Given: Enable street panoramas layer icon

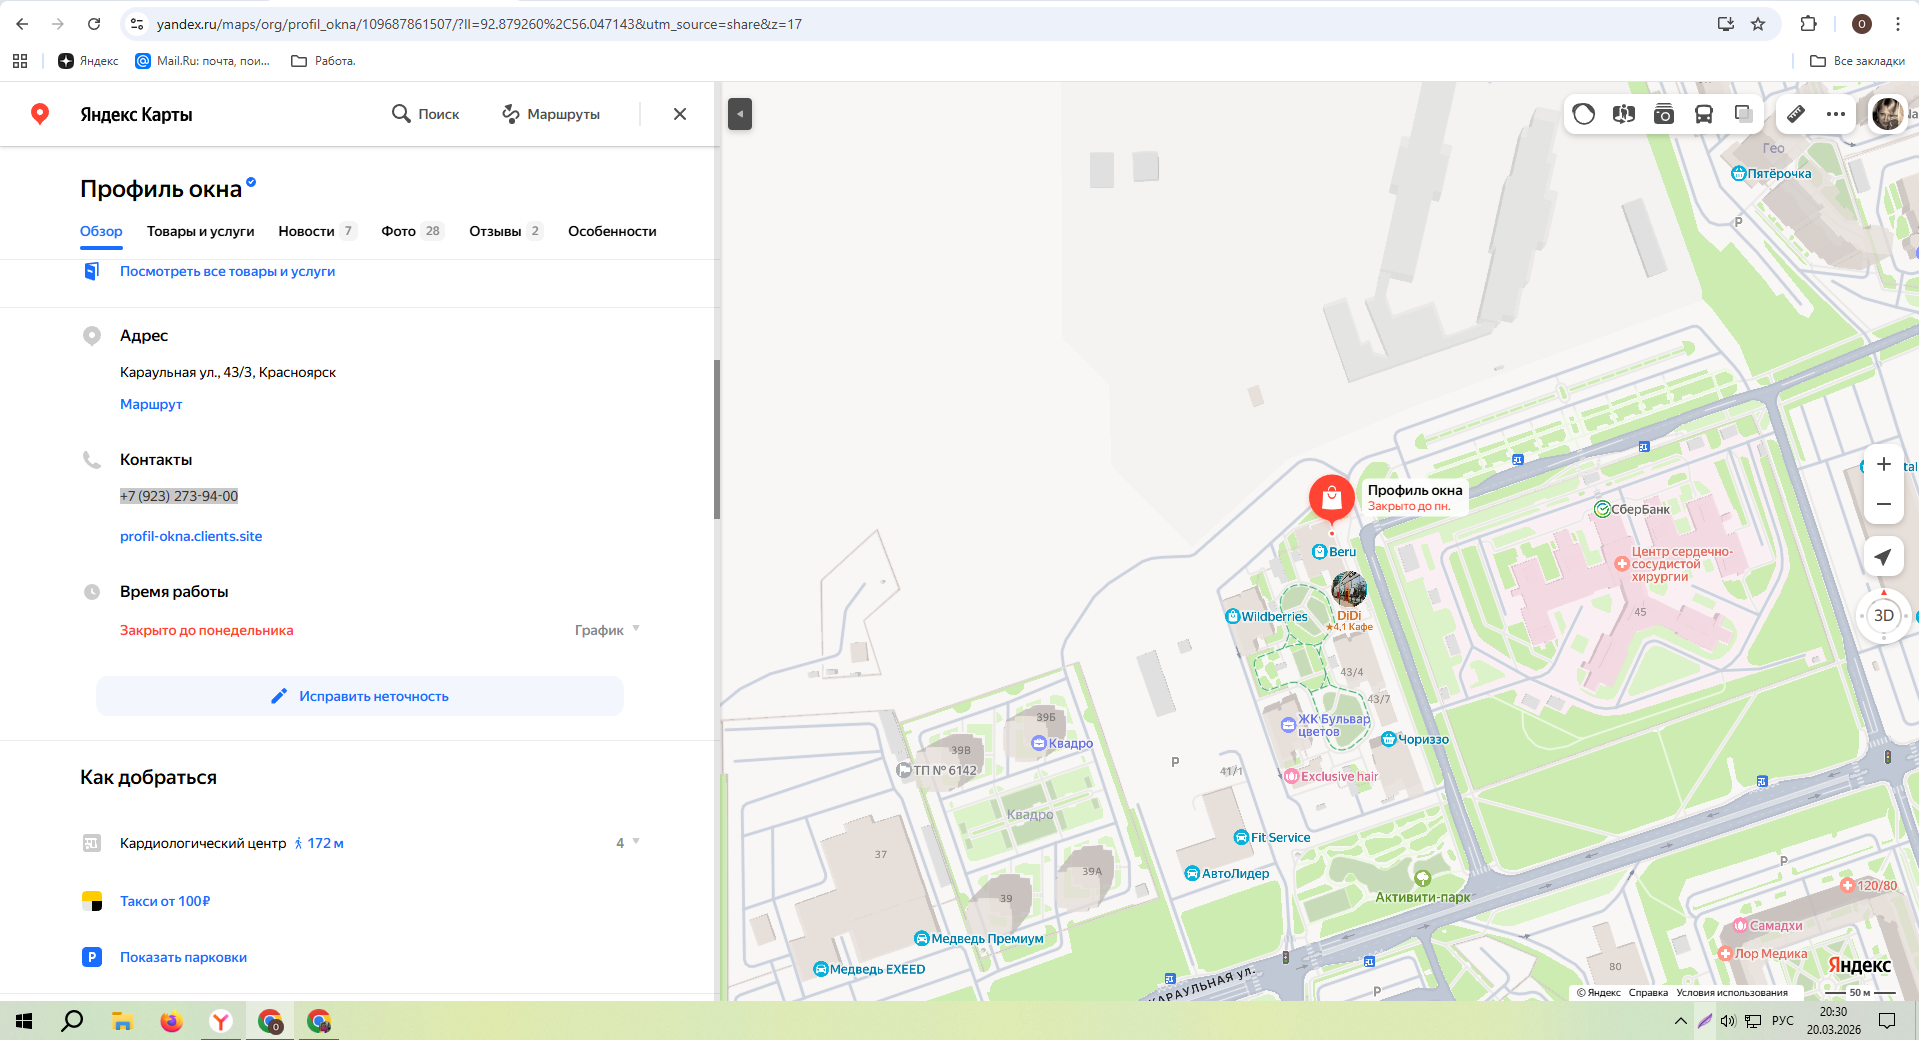Looking at the screenshot, I should coord(1624,114).
